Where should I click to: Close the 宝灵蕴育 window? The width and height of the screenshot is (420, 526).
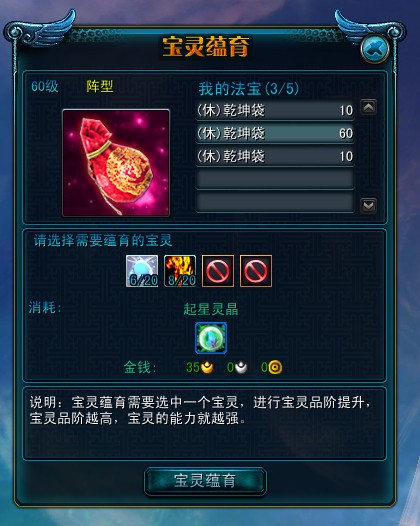(375, 49)
